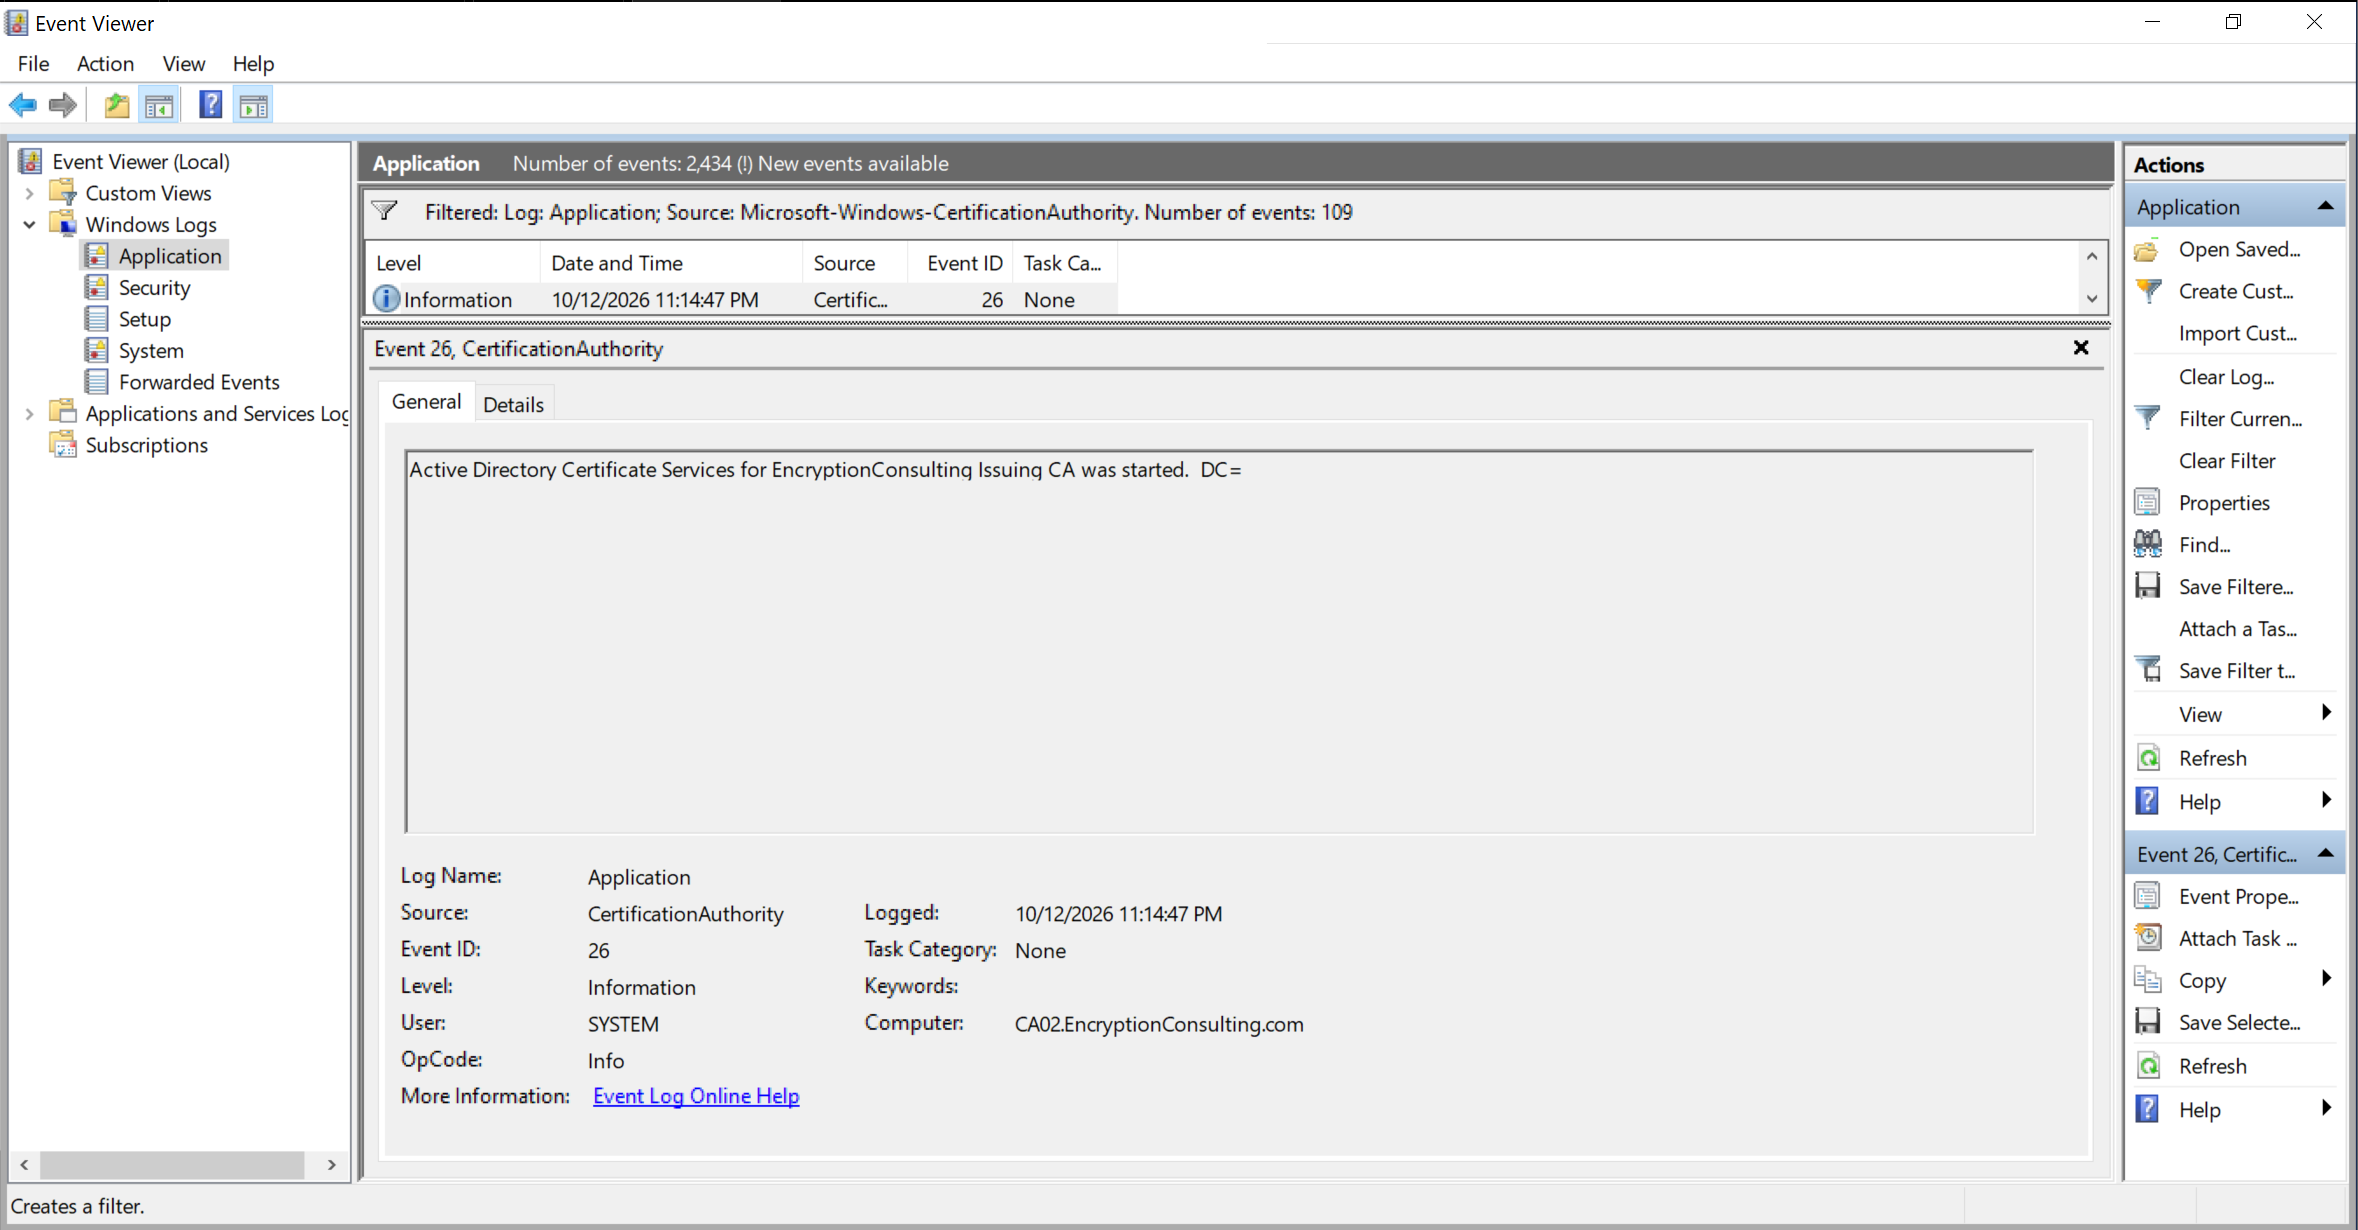Expand the Custom Views tree node

[x=30, y=193]
